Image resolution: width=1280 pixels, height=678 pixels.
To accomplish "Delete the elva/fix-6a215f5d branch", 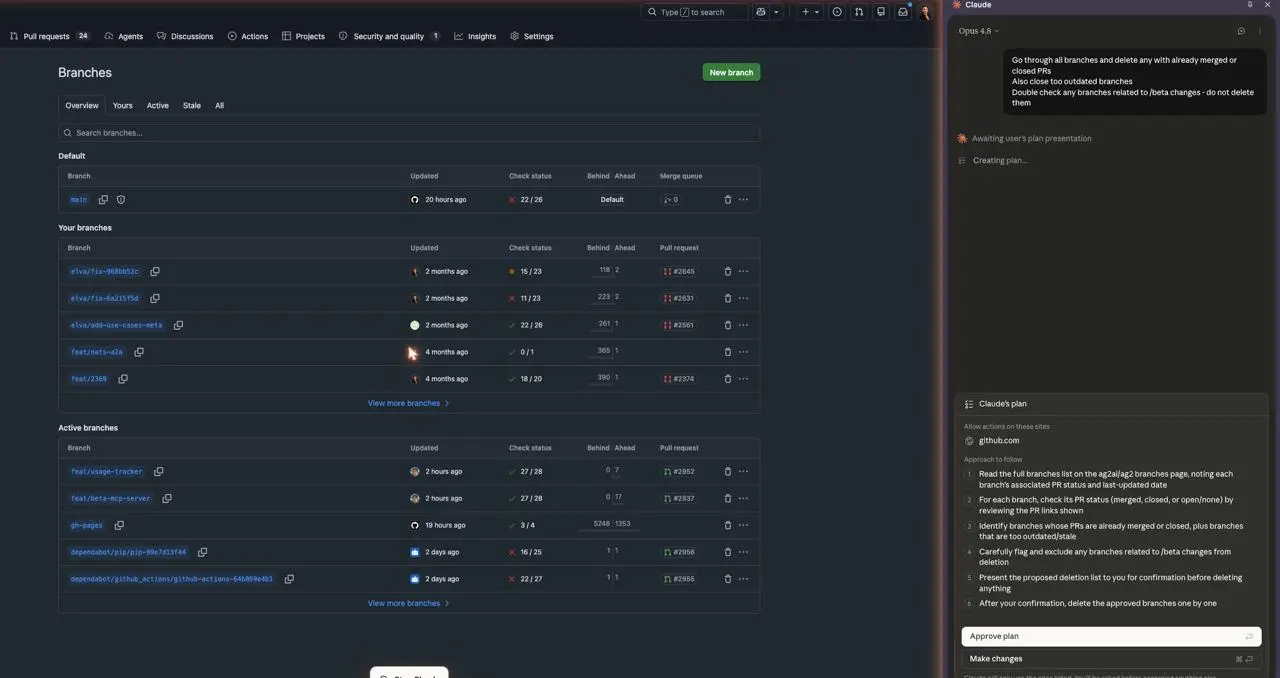I will point(728,298).
